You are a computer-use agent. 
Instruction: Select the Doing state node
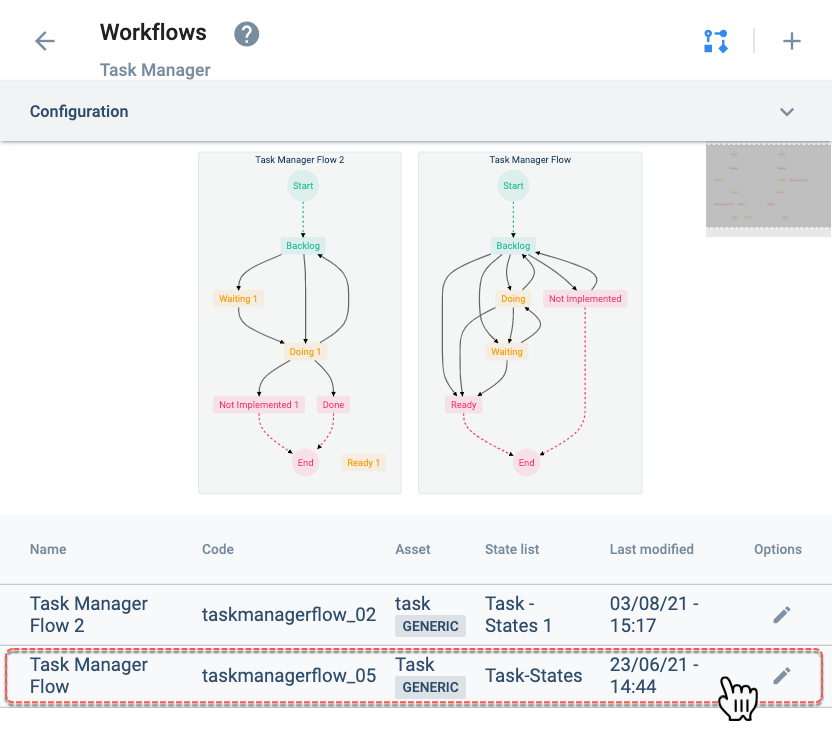coord(513,299)
